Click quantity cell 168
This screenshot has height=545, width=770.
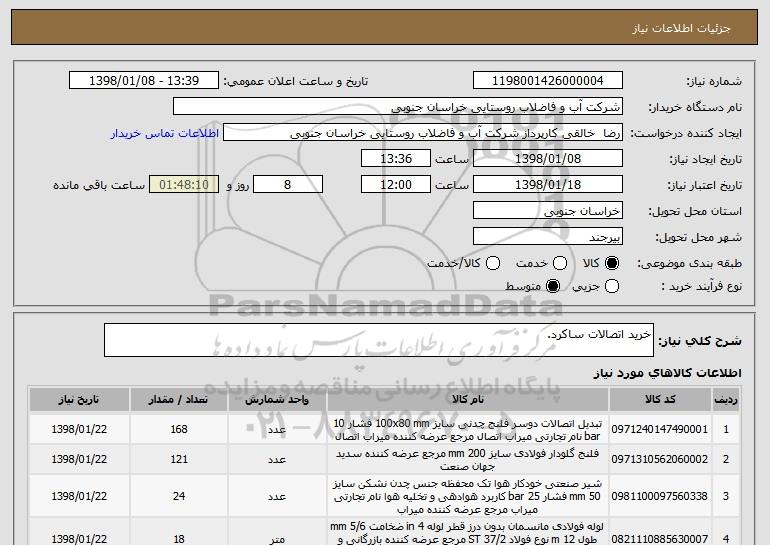tap(179, 430)
